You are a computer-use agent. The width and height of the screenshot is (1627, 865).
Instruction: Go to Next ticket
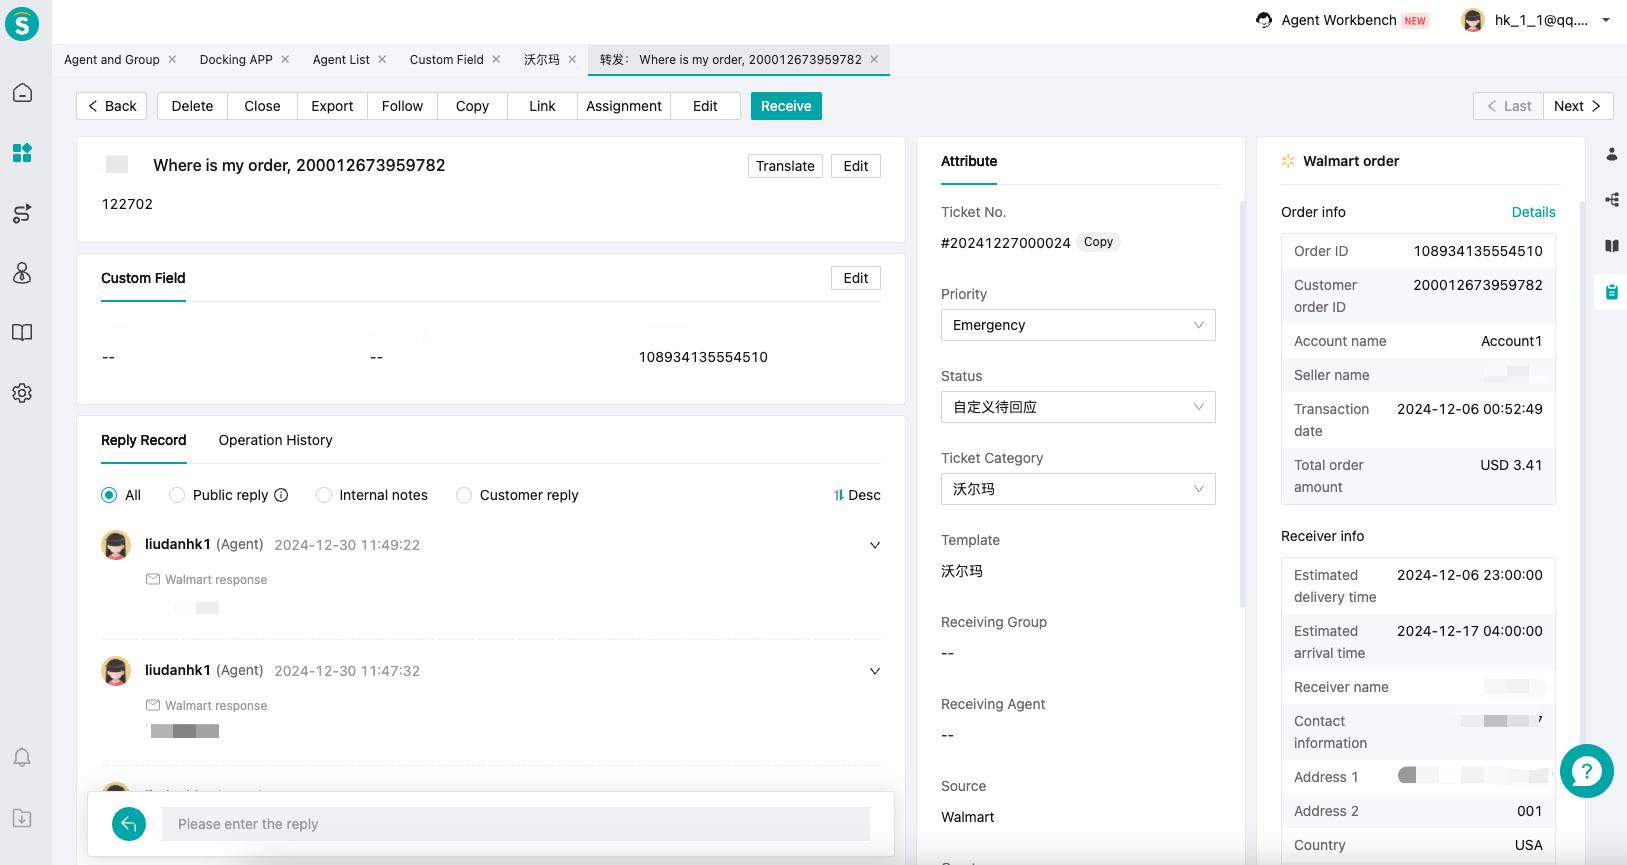point(1578,106)
